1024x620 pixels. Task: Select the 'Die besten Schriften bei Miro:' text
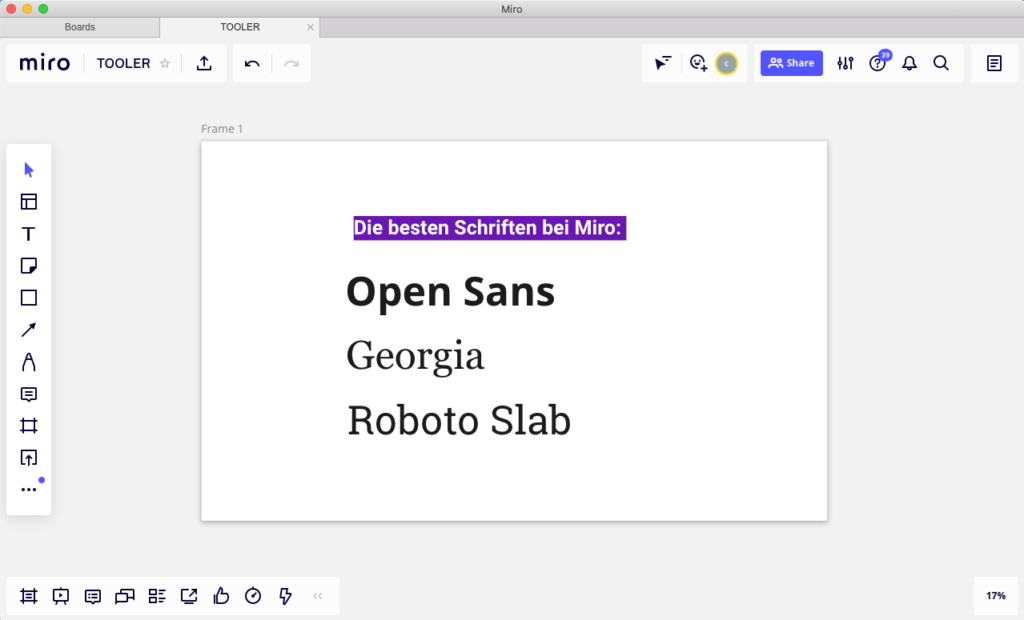point(490,228)
